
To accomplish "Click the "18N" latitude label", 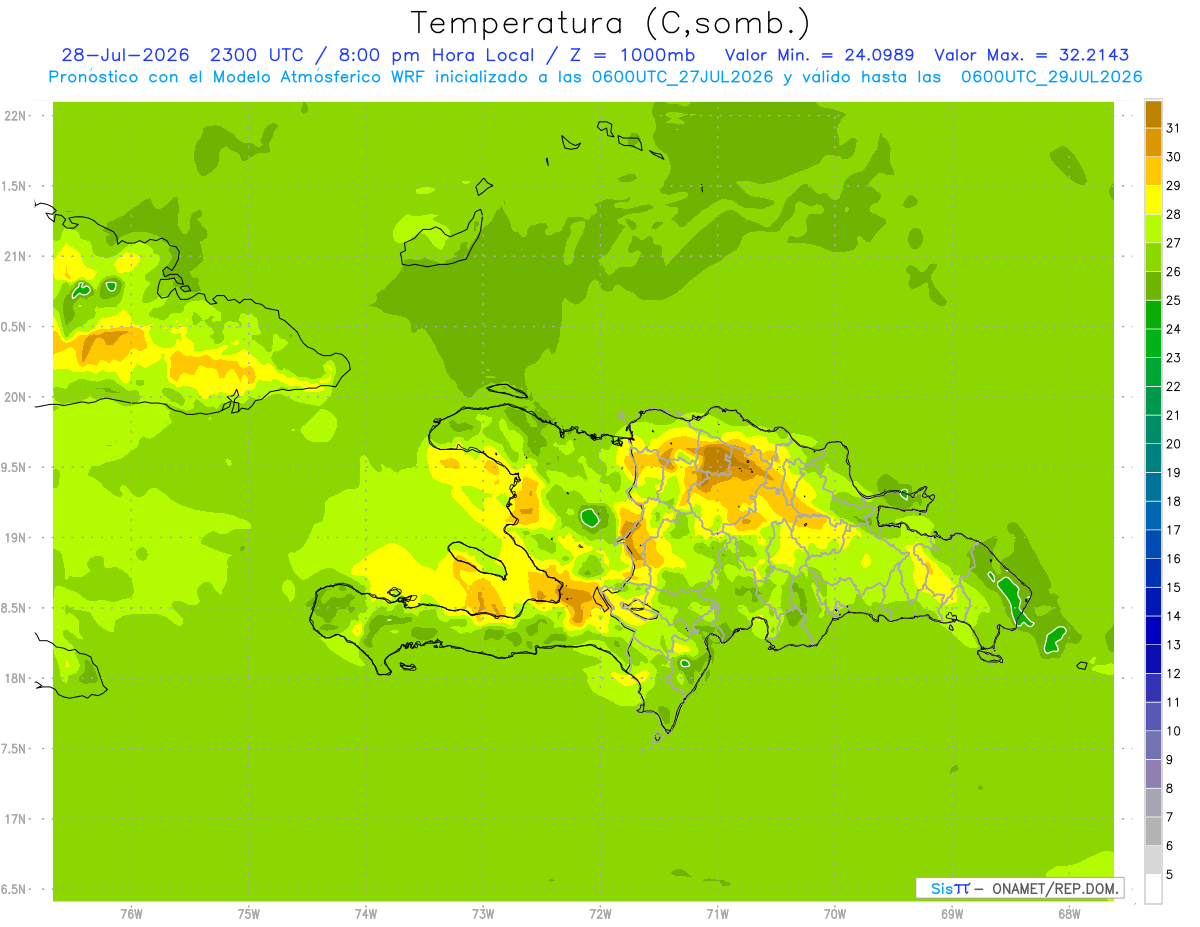I will pyautogui.click(x=15, y=678).
